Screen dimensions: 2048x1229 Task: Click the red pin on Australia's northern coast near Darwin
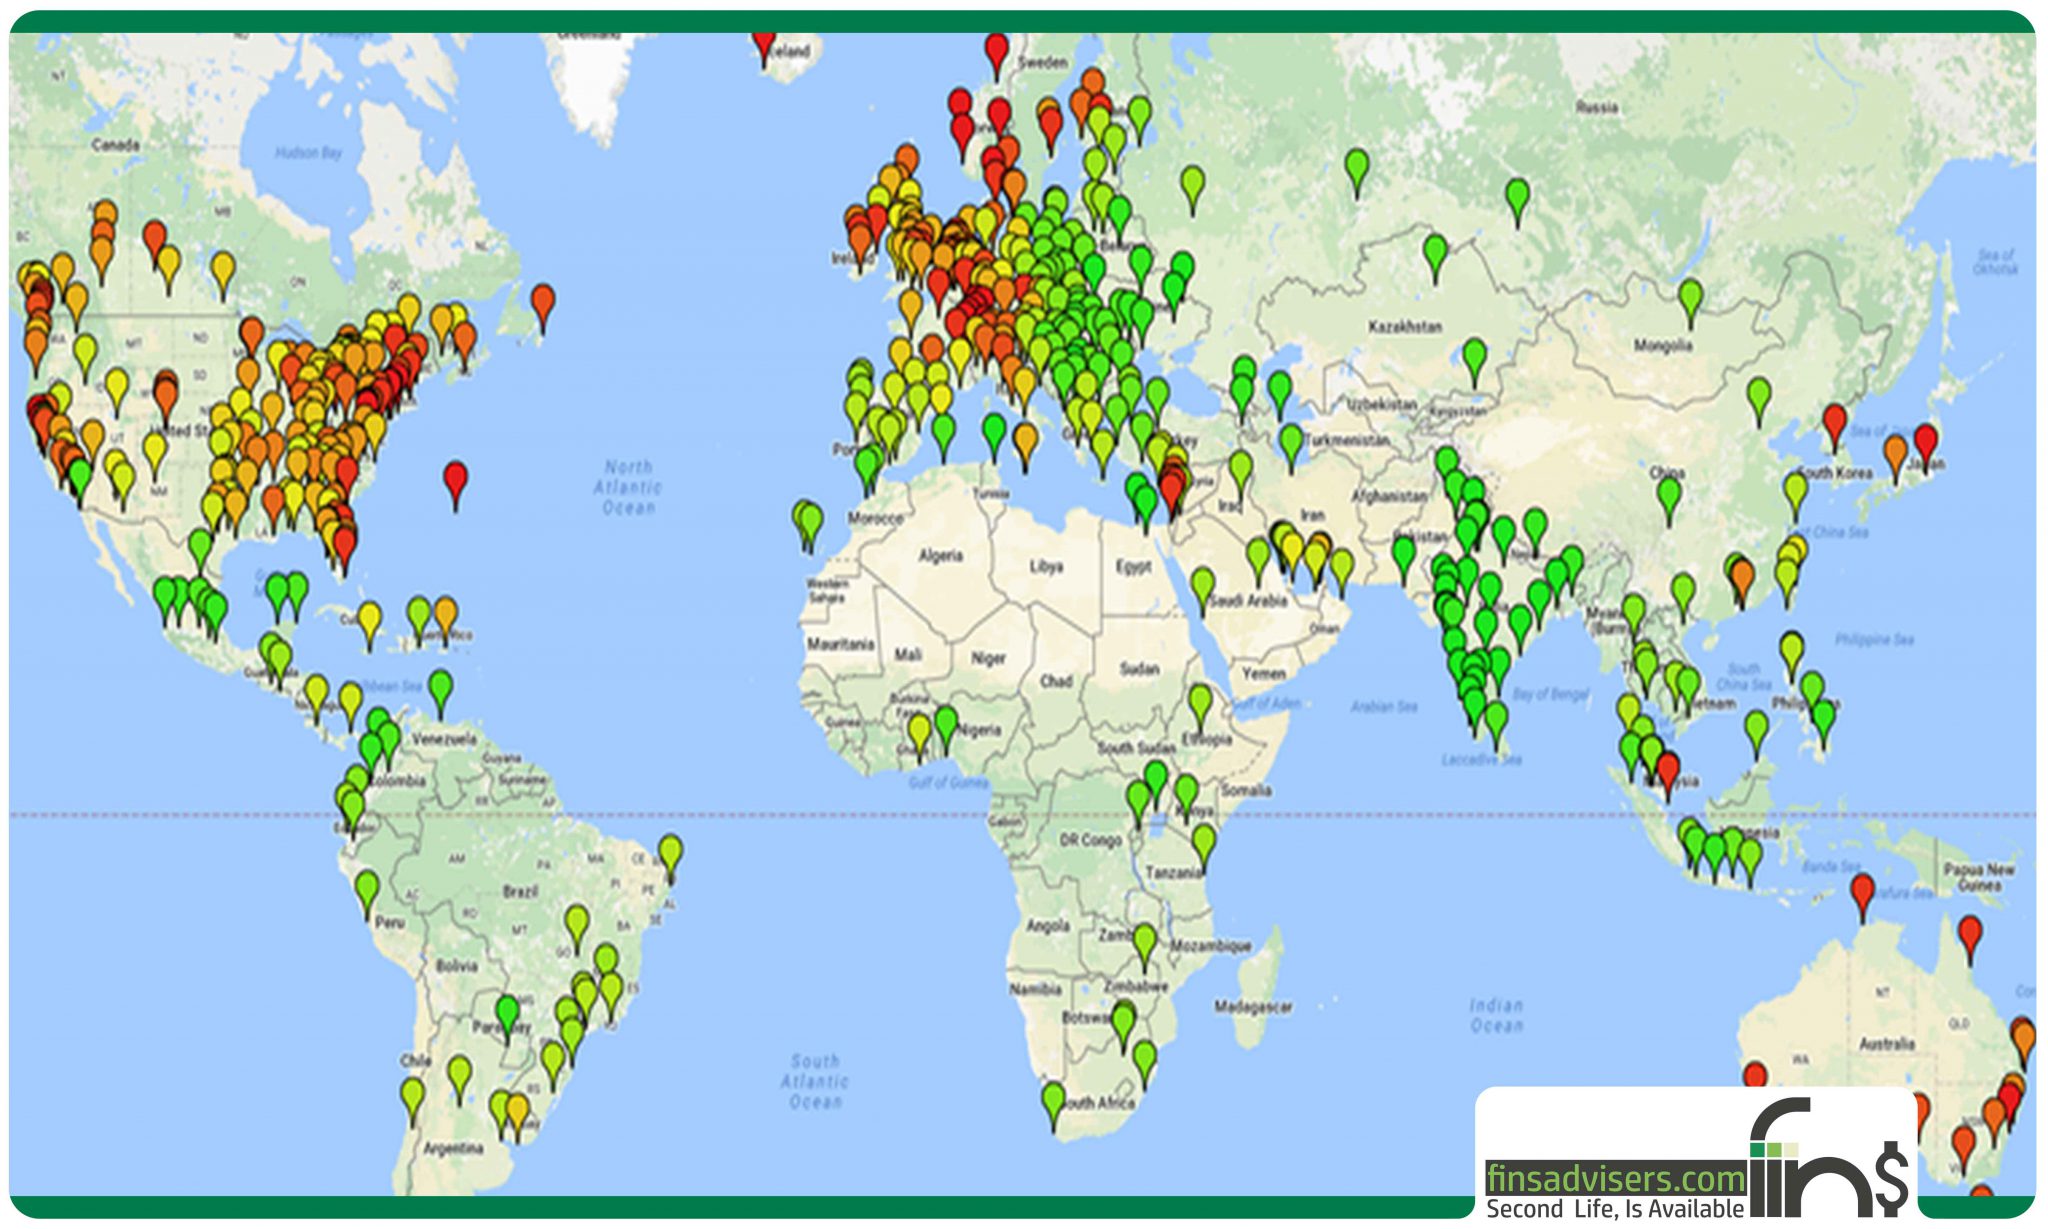point(1862,897)
